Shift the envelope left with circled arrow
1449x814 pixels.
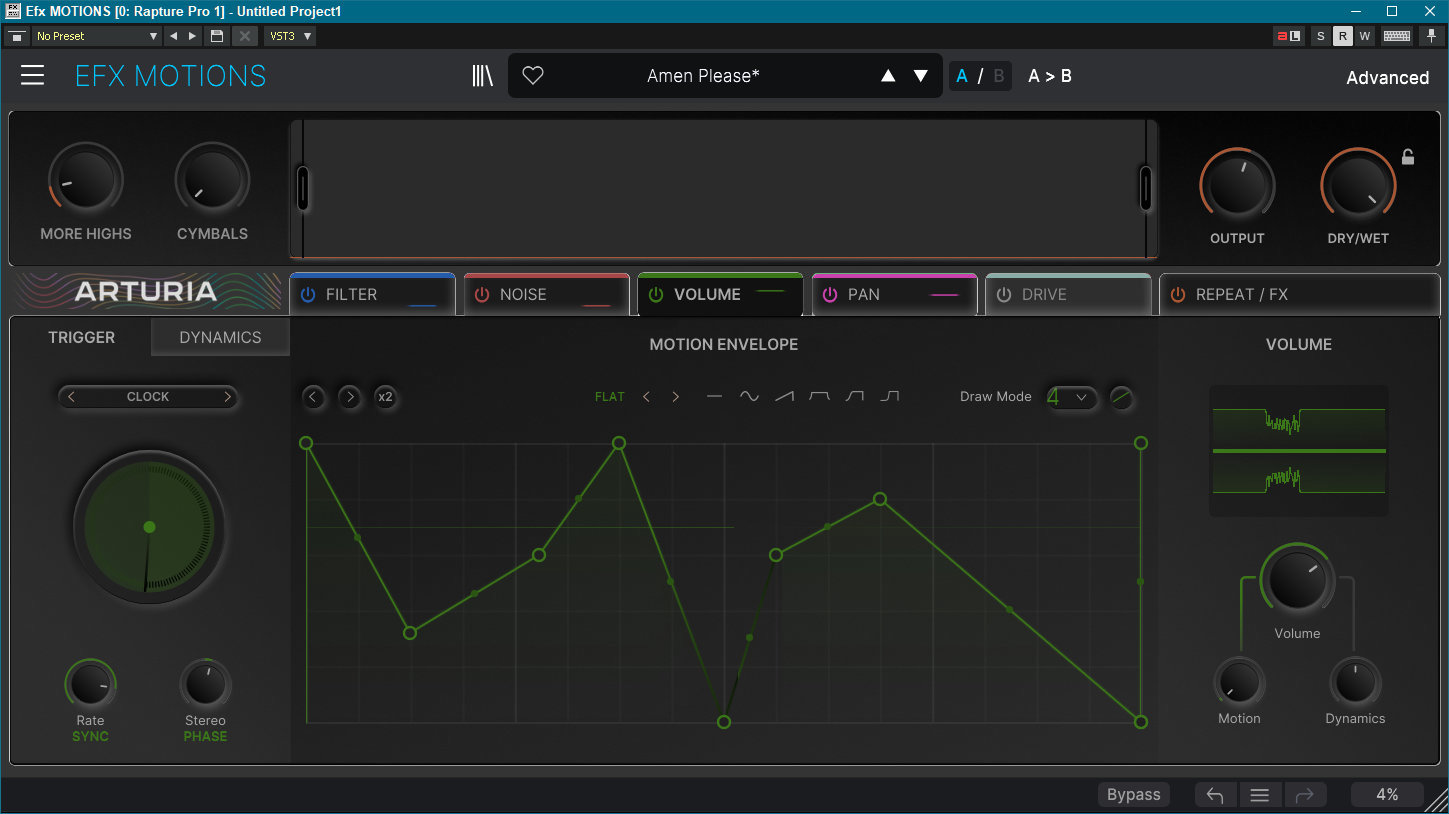coord(314,397)
